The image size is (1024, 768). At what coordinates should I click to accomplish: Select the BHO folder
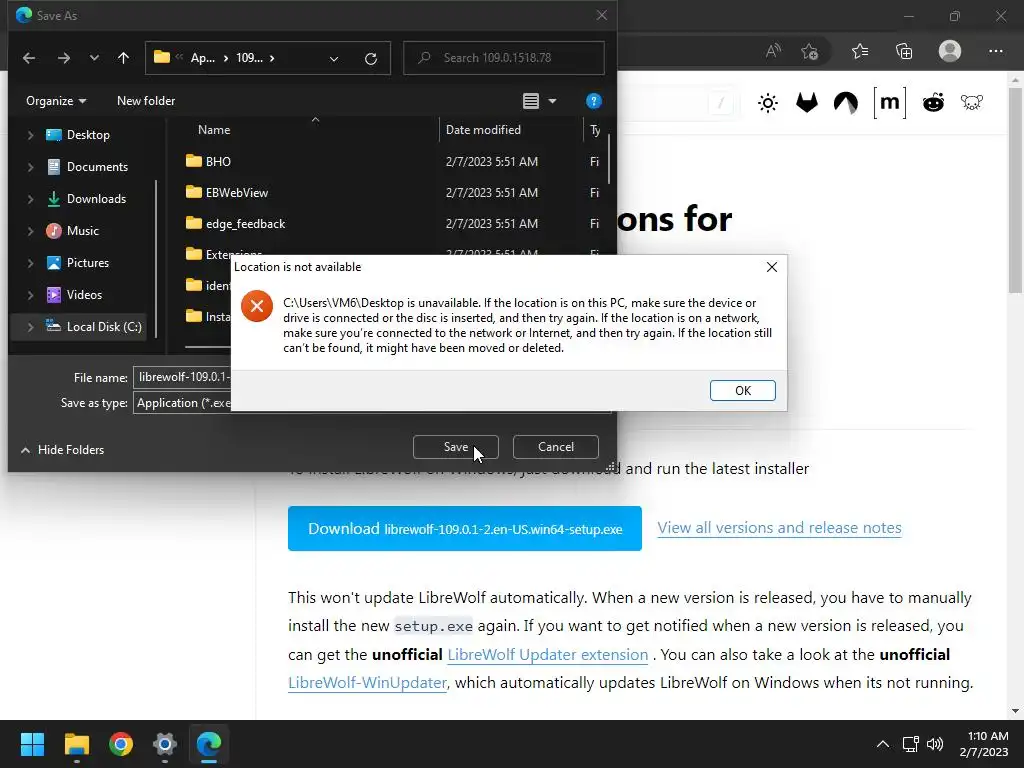[x=218, y=161]
